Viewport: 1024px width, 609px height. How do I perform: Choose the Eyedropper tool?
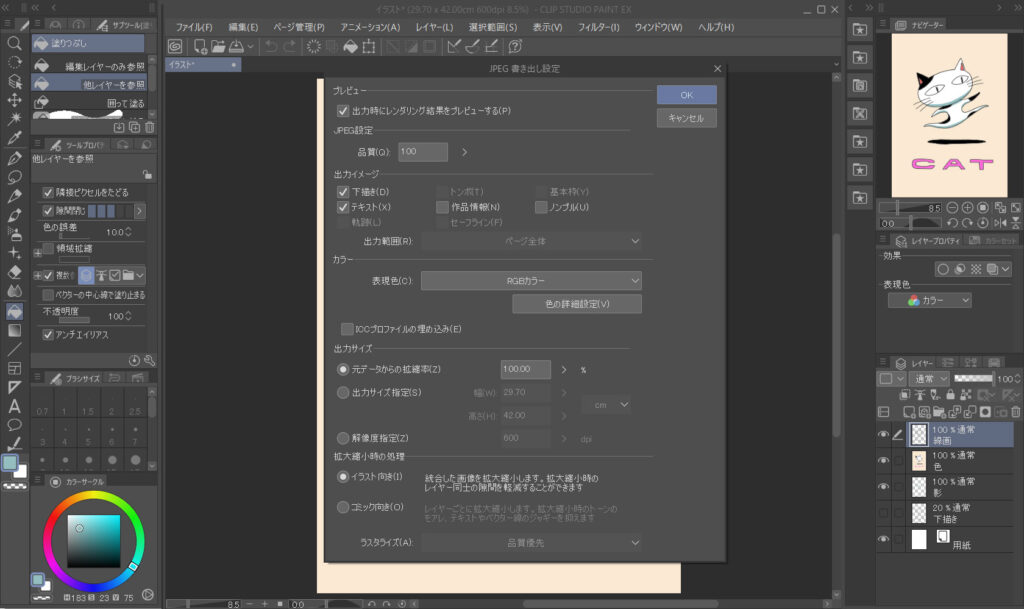point(14,138)
